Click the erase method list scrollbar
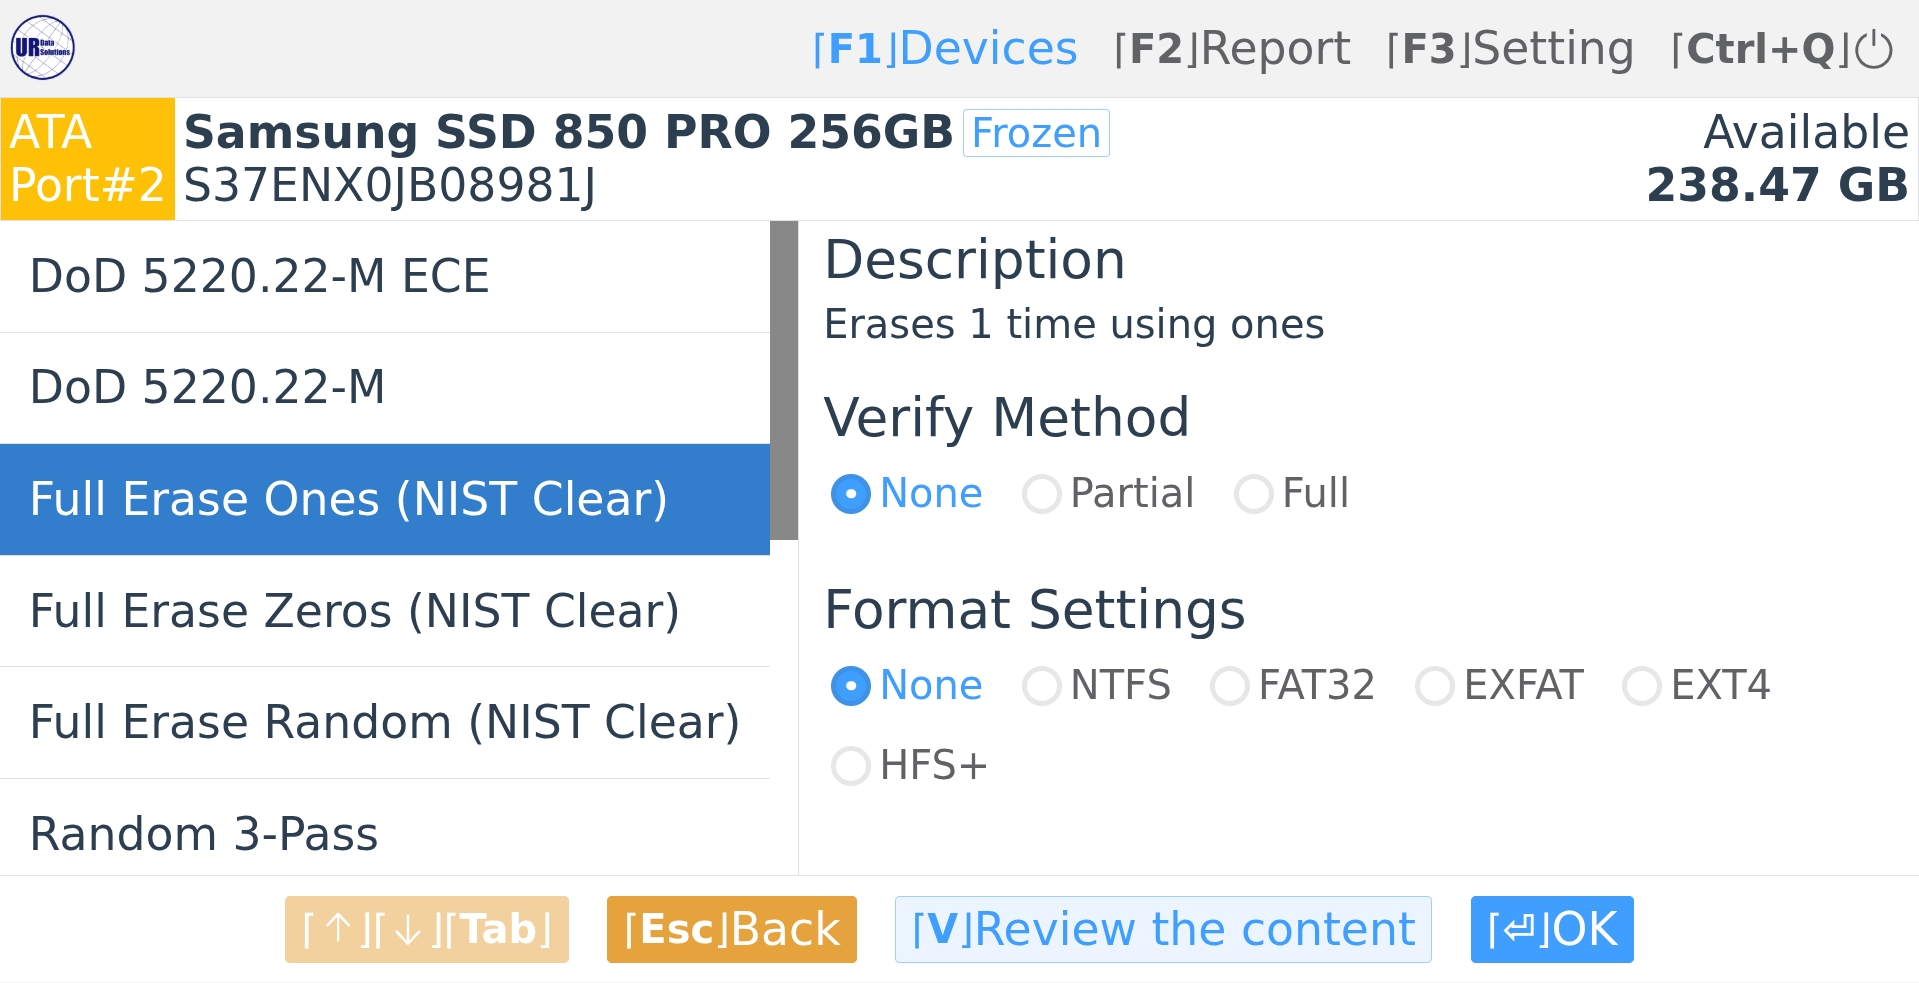The image size is (1919, 983). (784, 380)
